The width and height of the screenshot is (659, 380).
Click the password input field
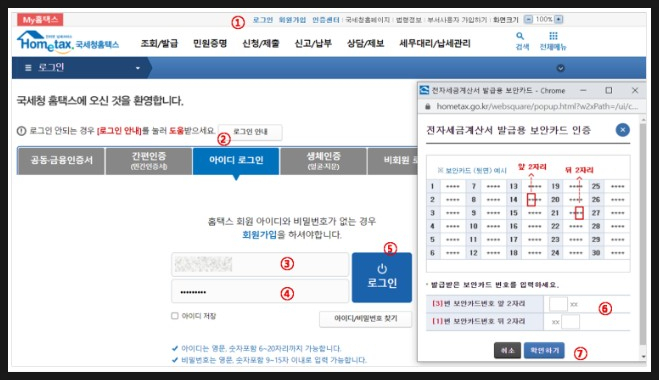260,291
